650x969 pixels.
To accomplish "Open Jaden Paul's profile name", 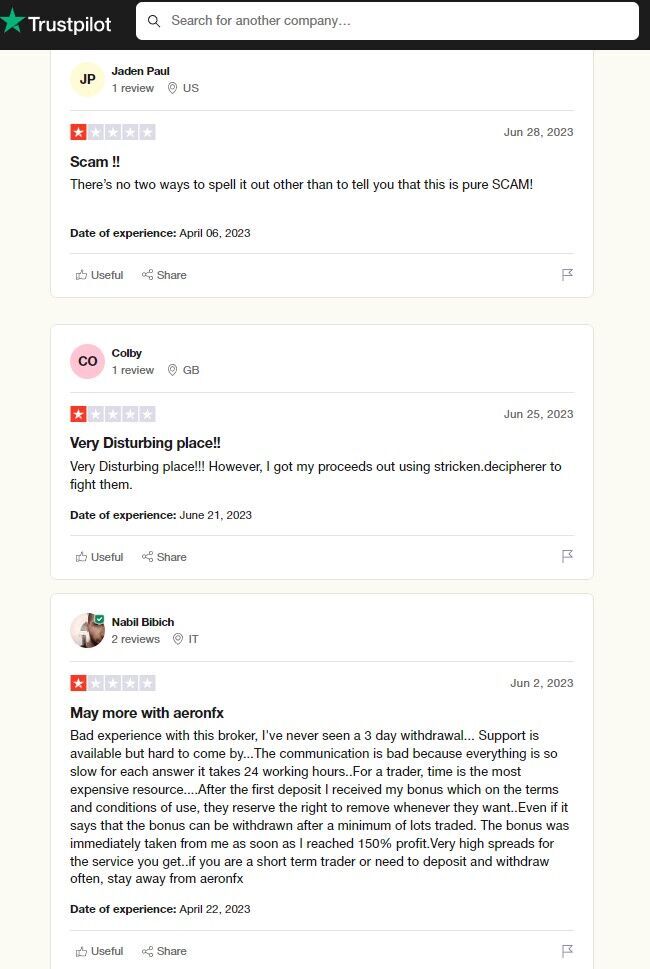I will (140, 71).
